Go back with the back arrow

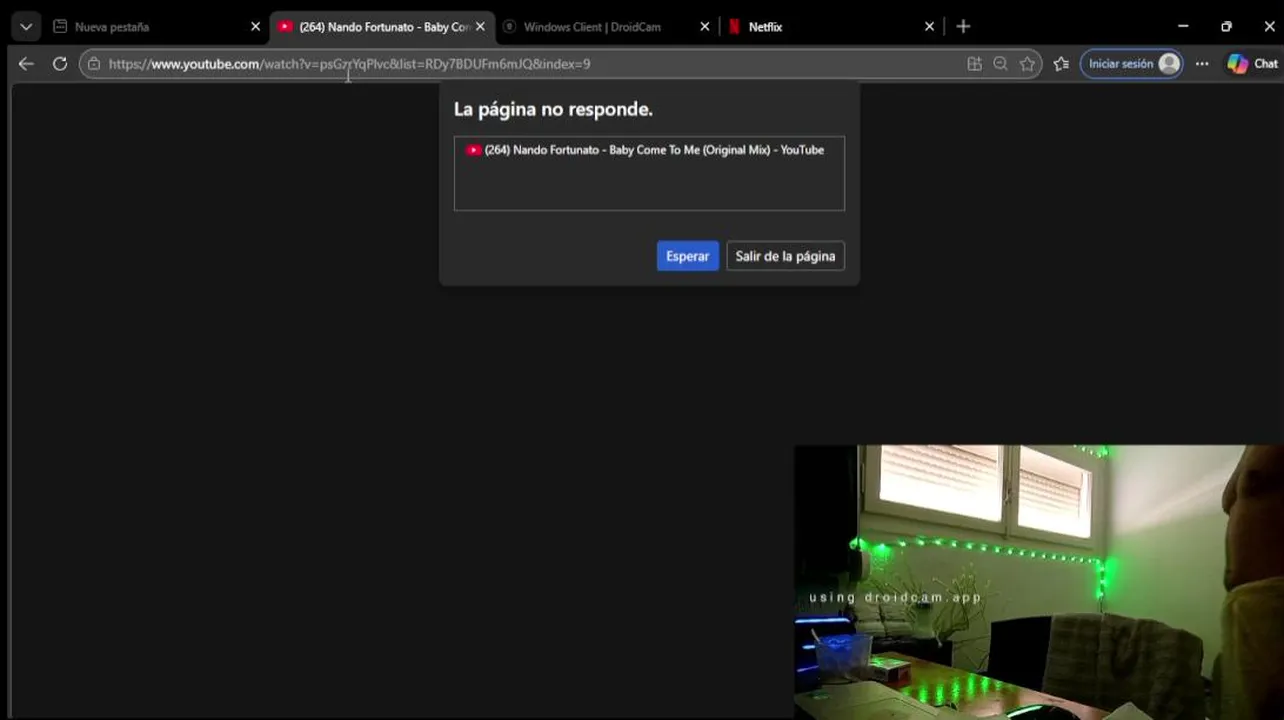(x=26, y=64)
